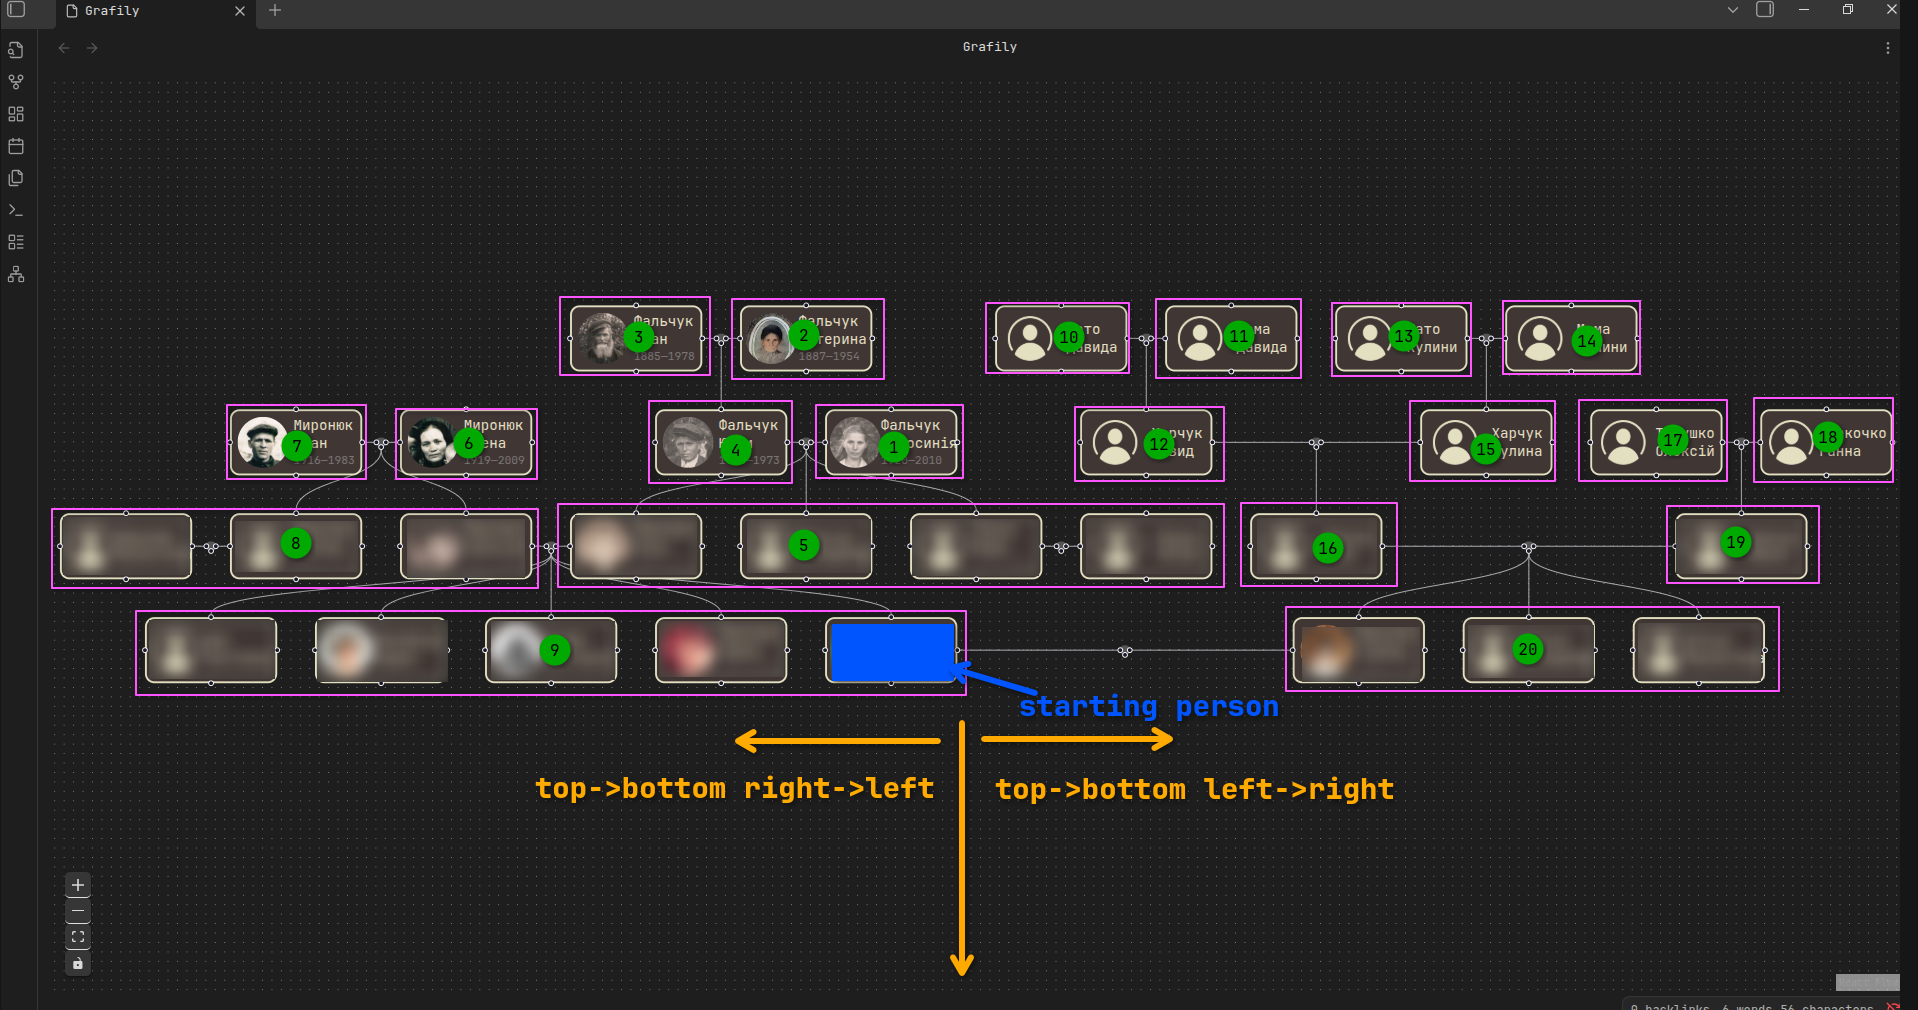Open the three-dot more options menu
This screenshot has height=1010, width=1918.
pyautogui.click(x=1888, y=48)
